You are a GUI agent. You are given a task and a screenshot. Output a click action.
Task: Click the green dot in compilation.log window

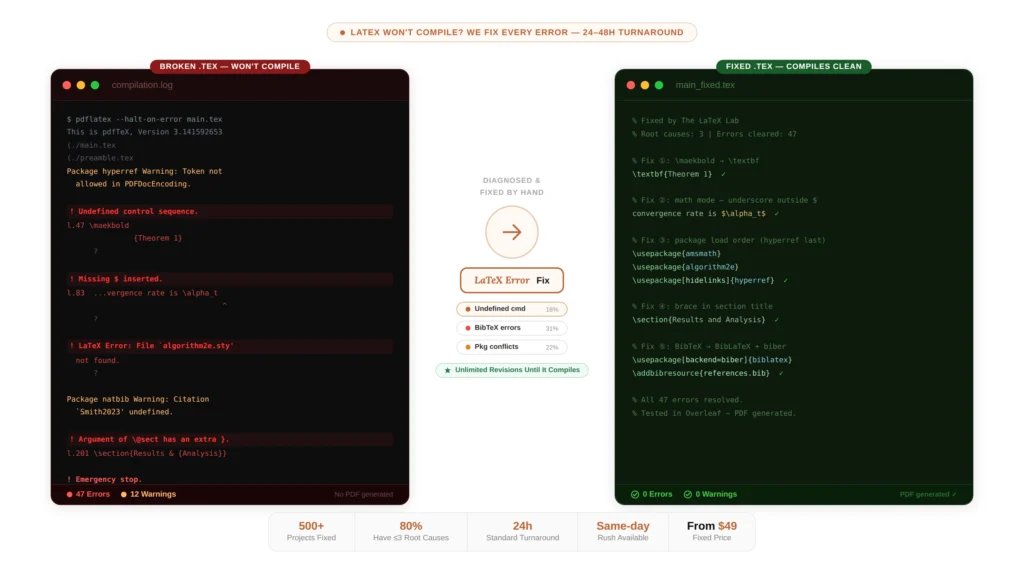coord(95,85)
